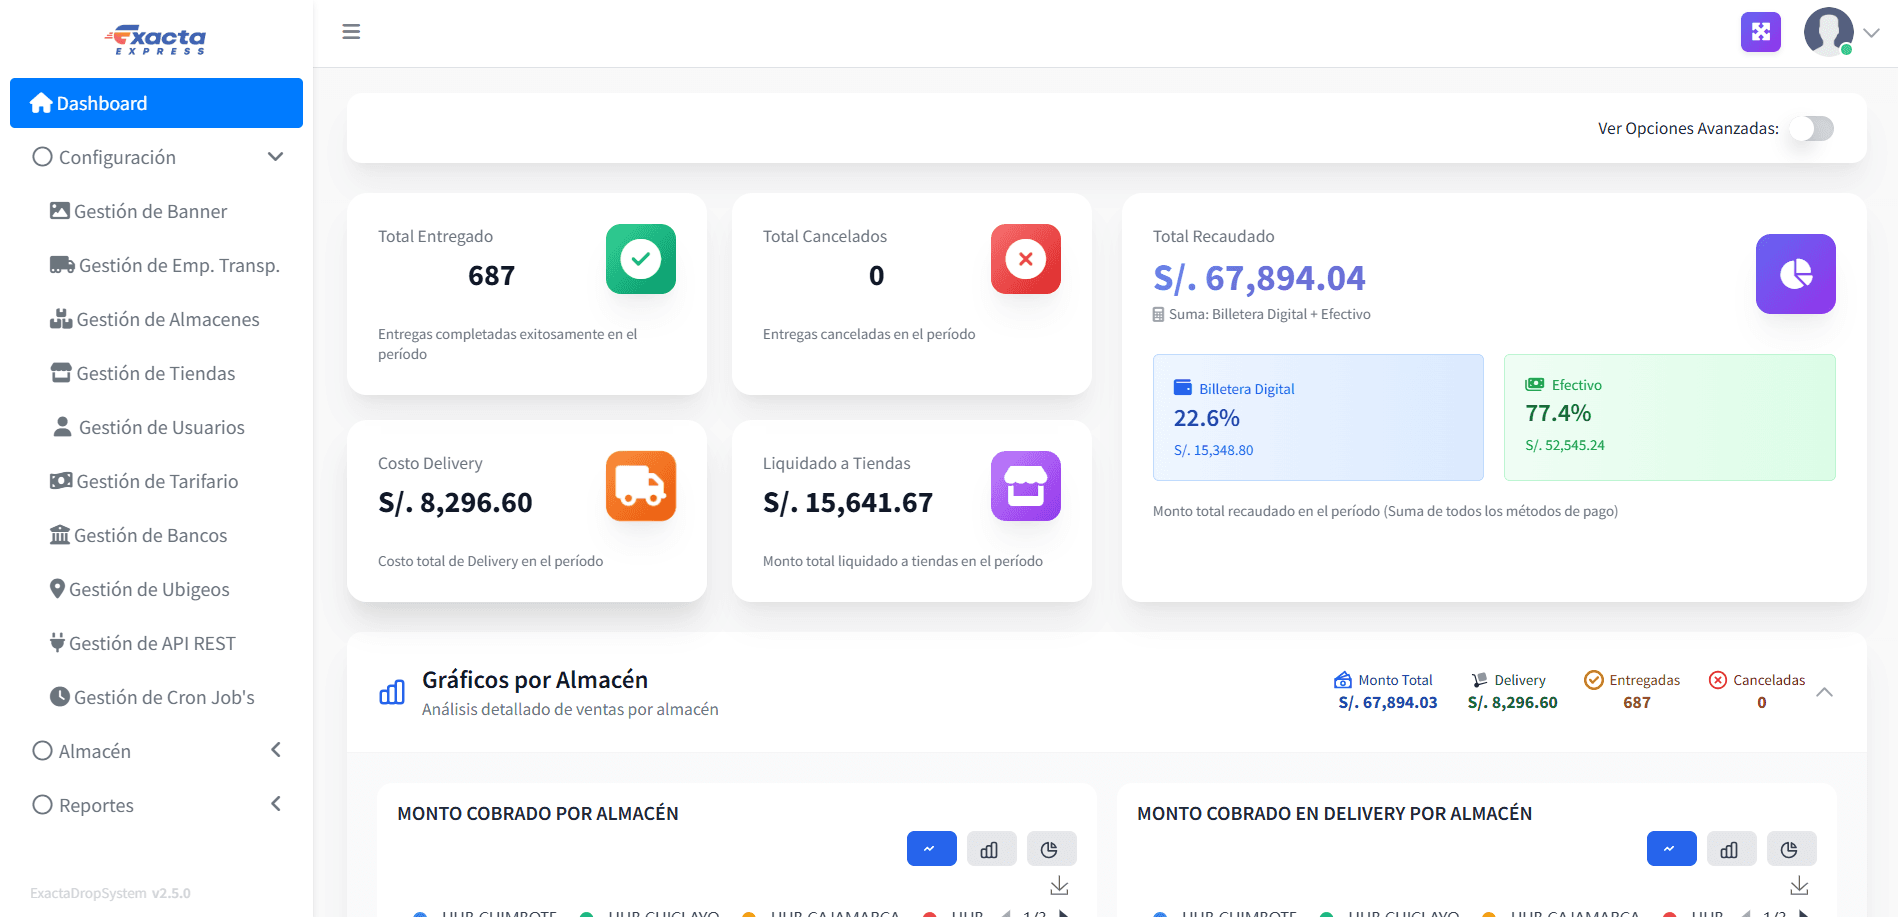Select line chart view for delivery chart
Screen dimensions: 1898x917
click(x=1671, y=849)
